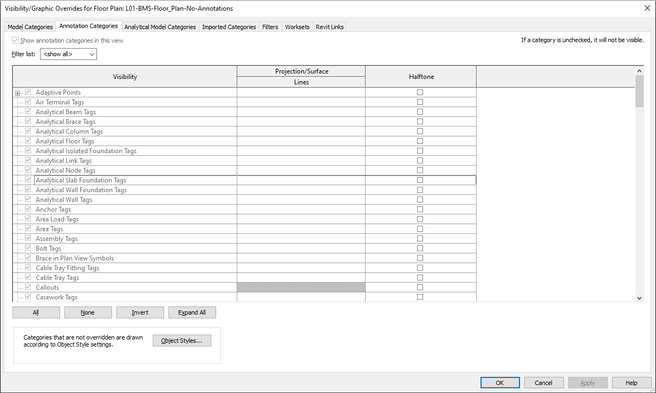Select Brace in Plan View Symbols row

(x=244, y=258)
